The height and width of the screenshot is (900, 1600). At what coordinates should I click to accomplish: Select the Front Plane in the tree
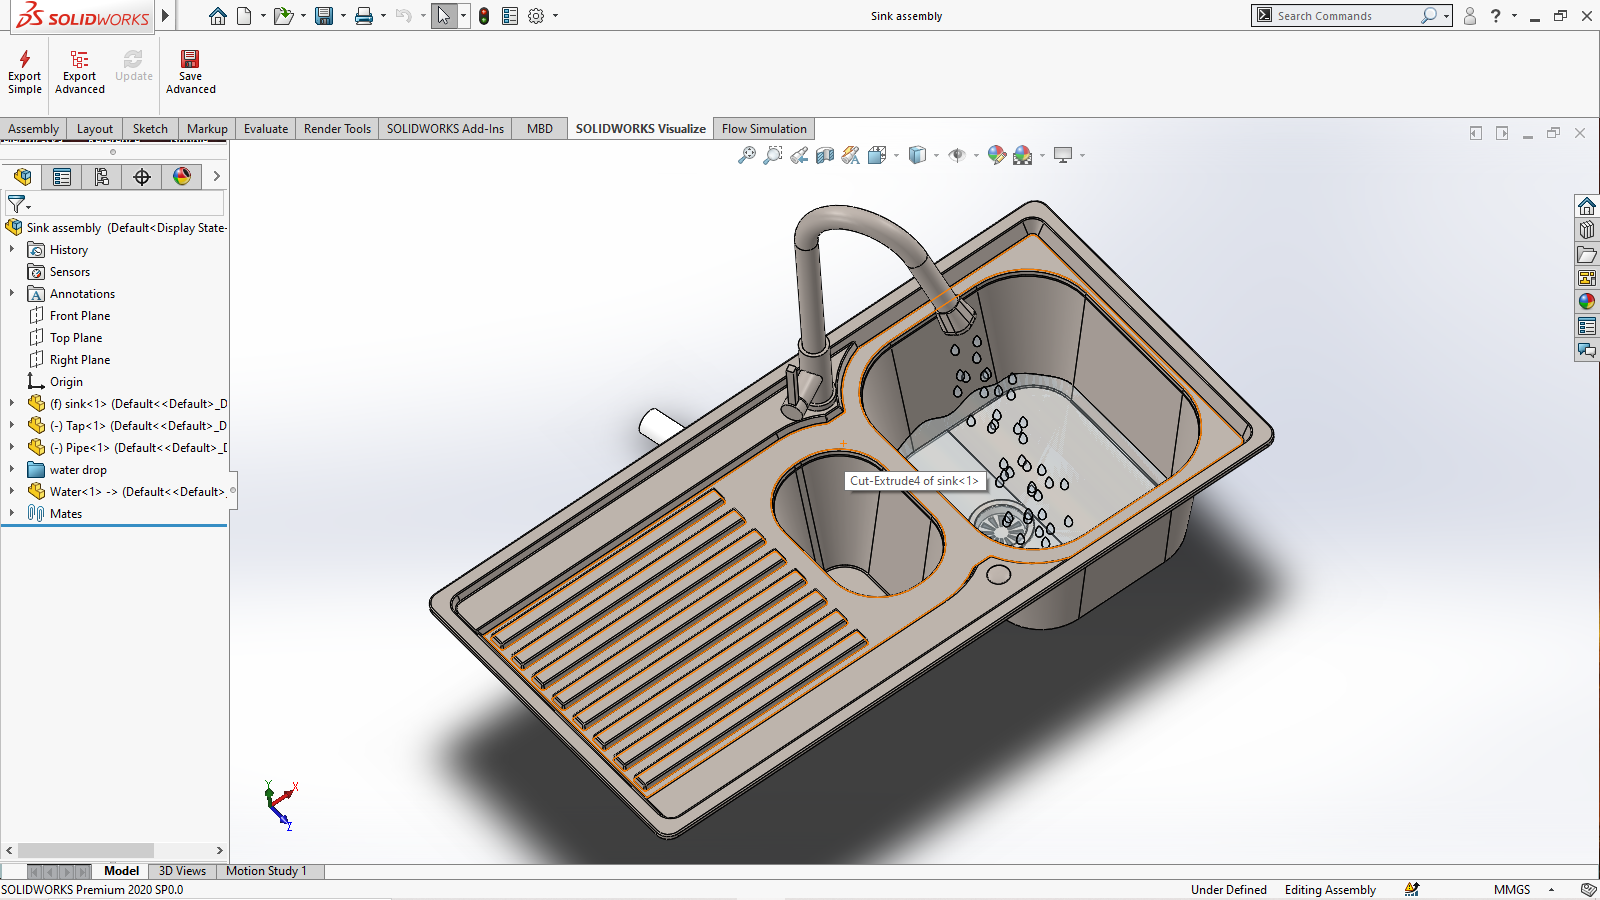80,315
